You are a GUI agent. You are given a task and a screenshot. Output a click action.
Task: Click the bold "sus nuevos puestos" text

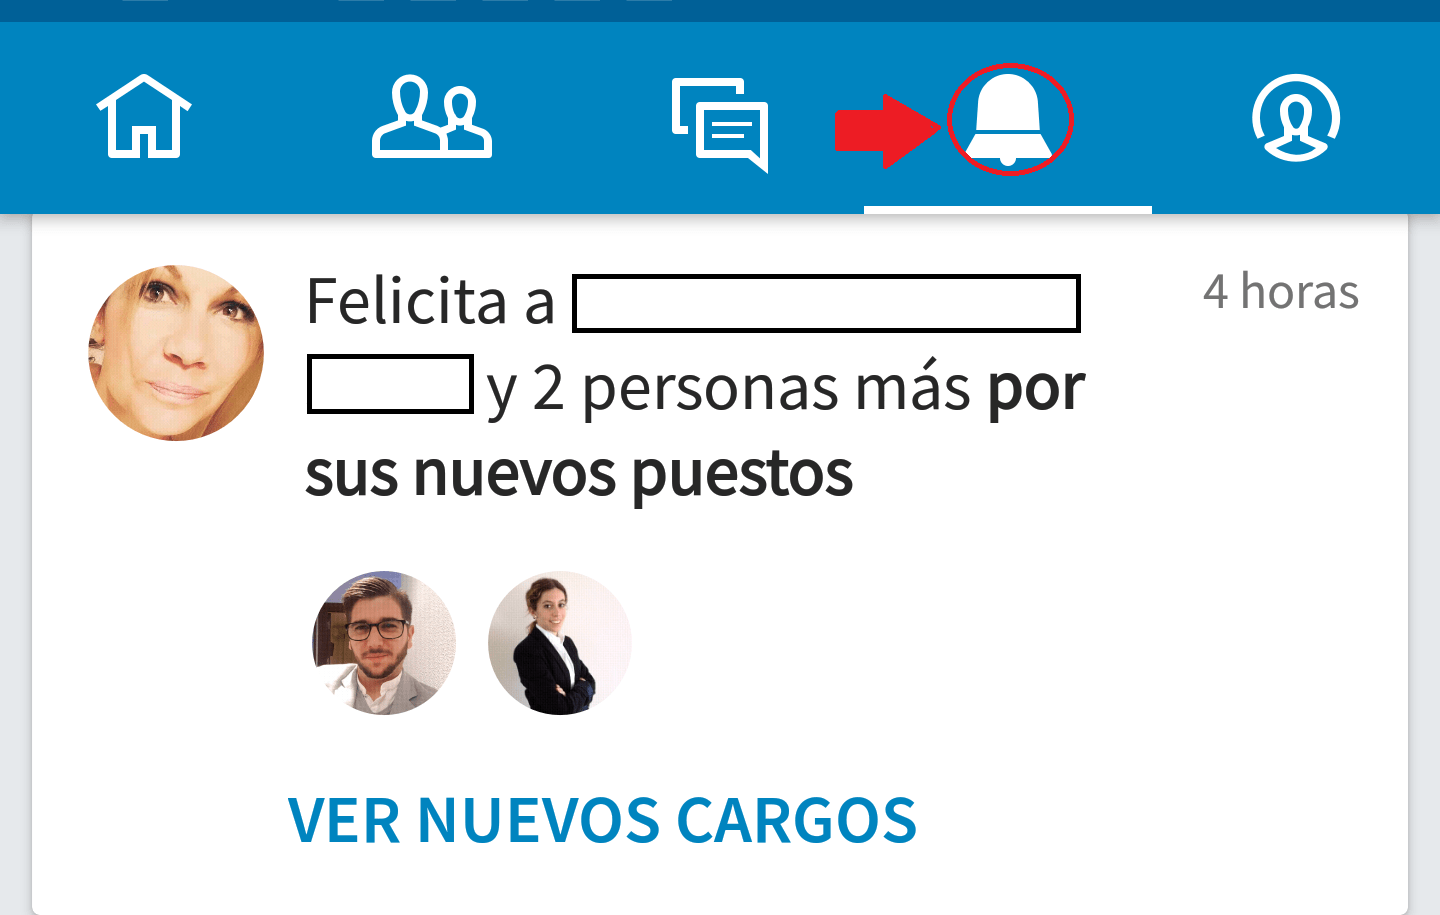[579, 474]
